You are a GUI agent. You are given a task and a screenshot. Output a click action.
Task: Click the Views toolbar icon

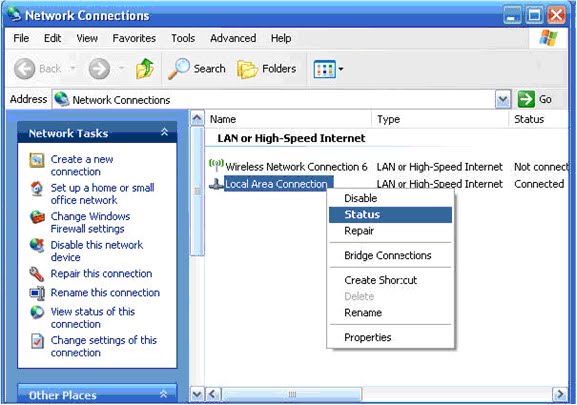pyautogui.click(x=324, y=69)
